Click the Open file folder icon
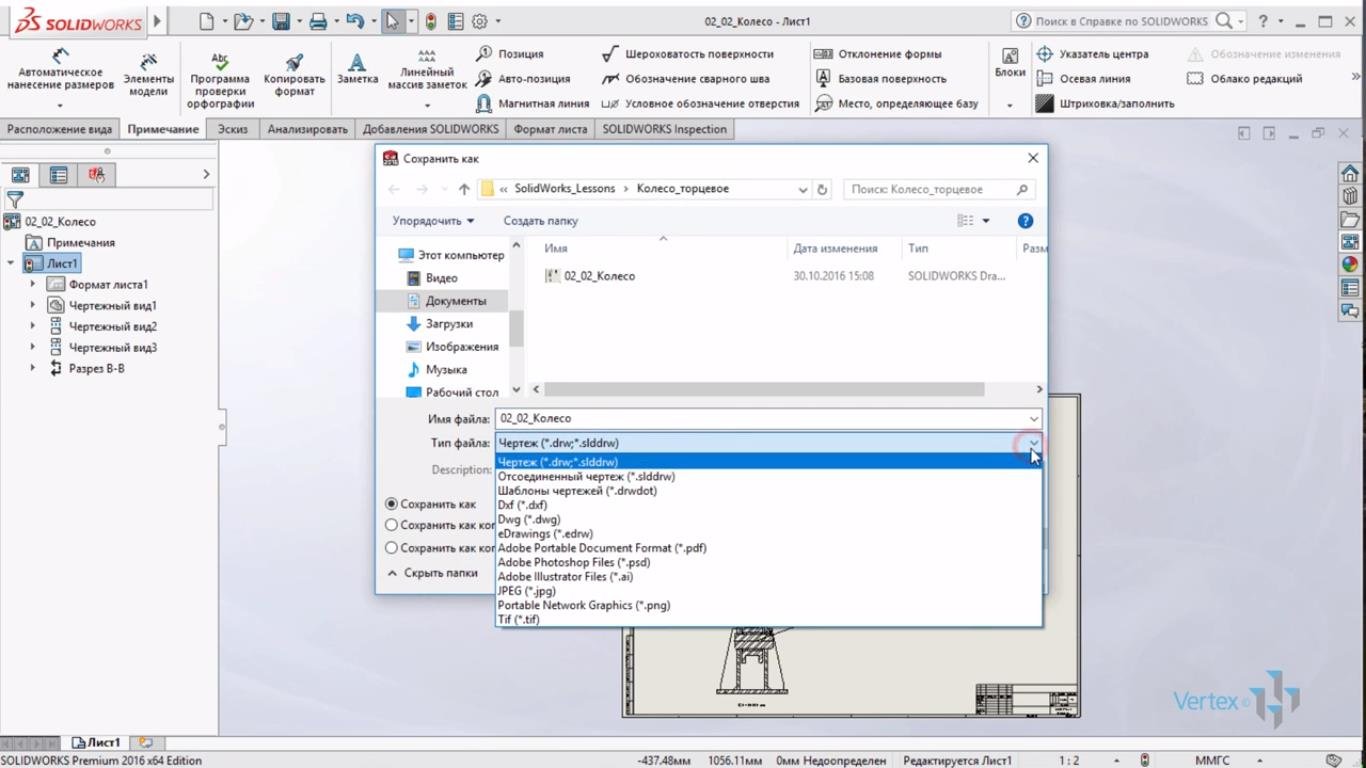The width and height of the screenshot is (1366, 768). 242,21
